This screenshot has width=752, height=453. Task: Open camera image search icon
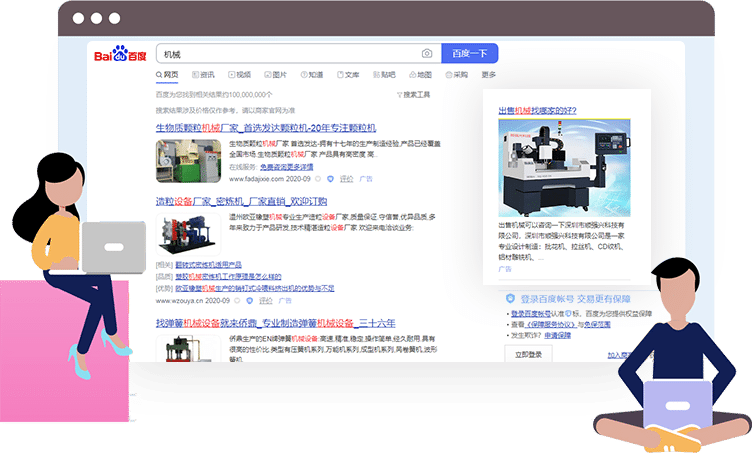(x=427, y=54)
